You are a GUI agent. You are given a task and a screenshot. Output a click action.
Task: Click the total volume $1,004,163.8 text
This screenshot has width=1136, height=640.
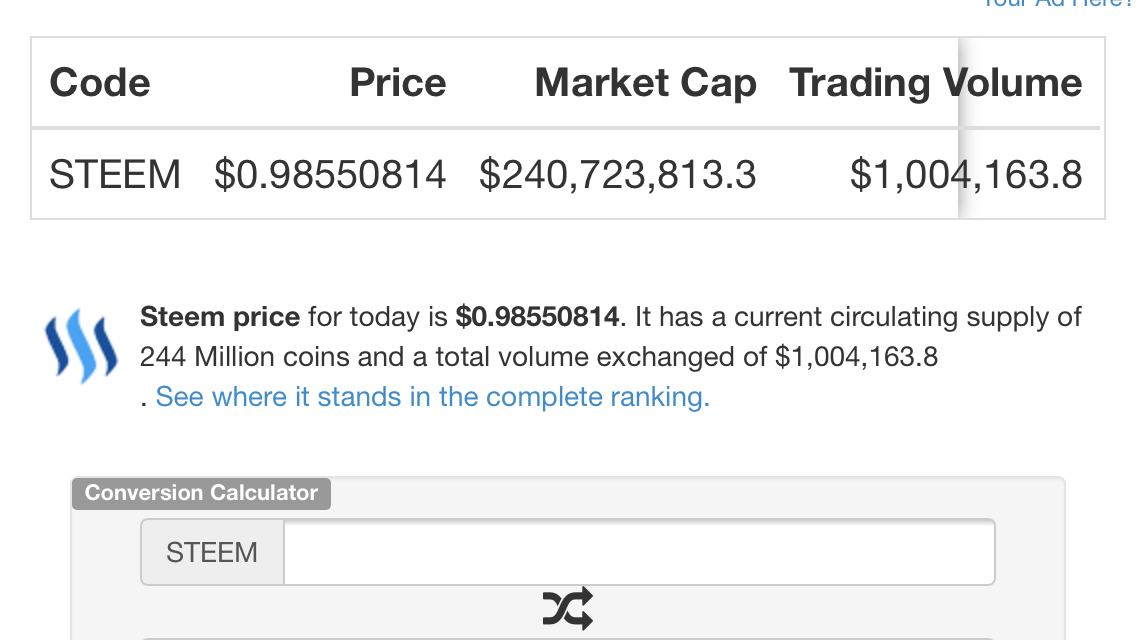pyautogui.click(x=856, y=357)
